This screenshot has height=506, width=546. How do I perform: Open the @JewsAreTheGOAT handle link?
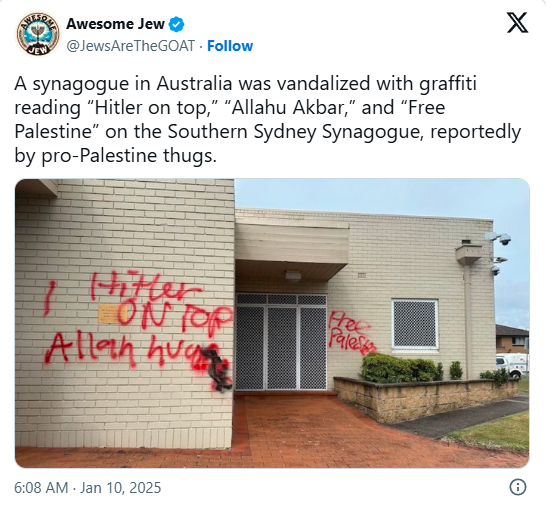pyautogui.click(x=130, y=46)
